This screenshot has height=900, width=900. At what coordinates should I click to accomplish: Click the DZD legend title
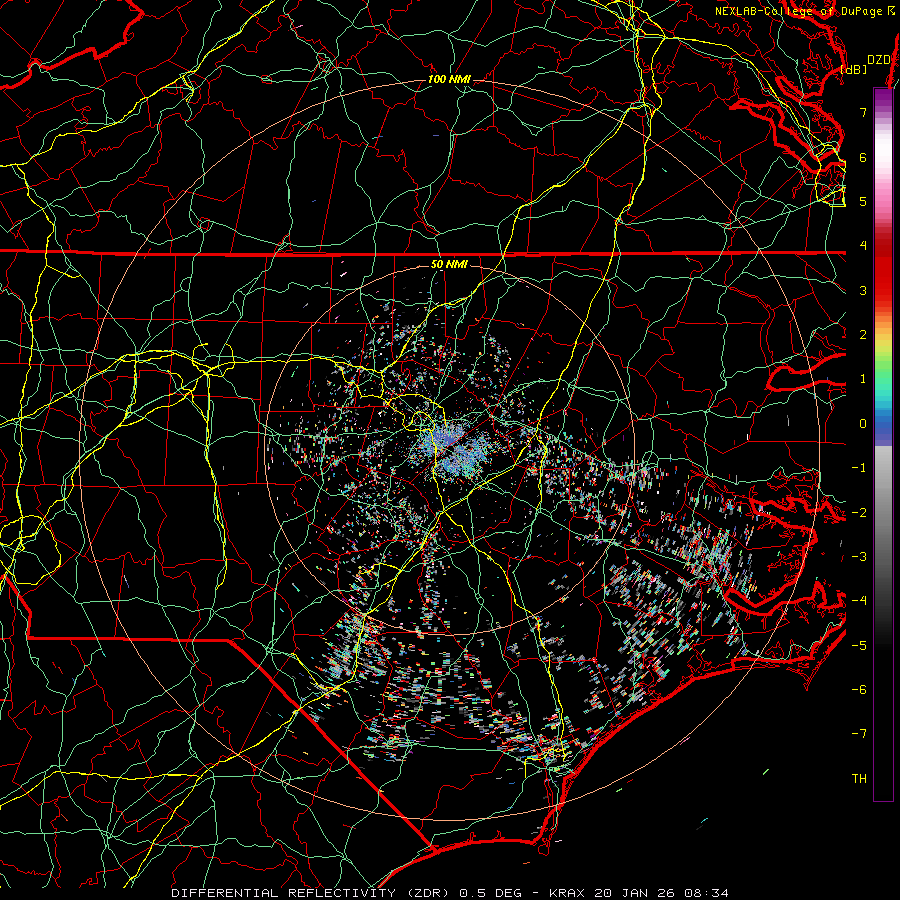coord(878,60)
